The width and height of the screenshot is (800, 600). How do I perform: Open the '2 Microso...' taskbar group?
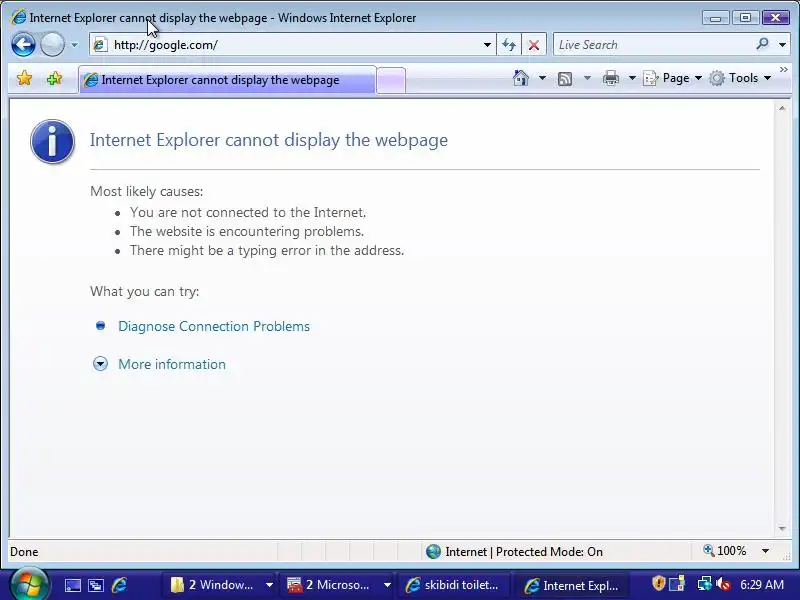click(x=338, y=585)
